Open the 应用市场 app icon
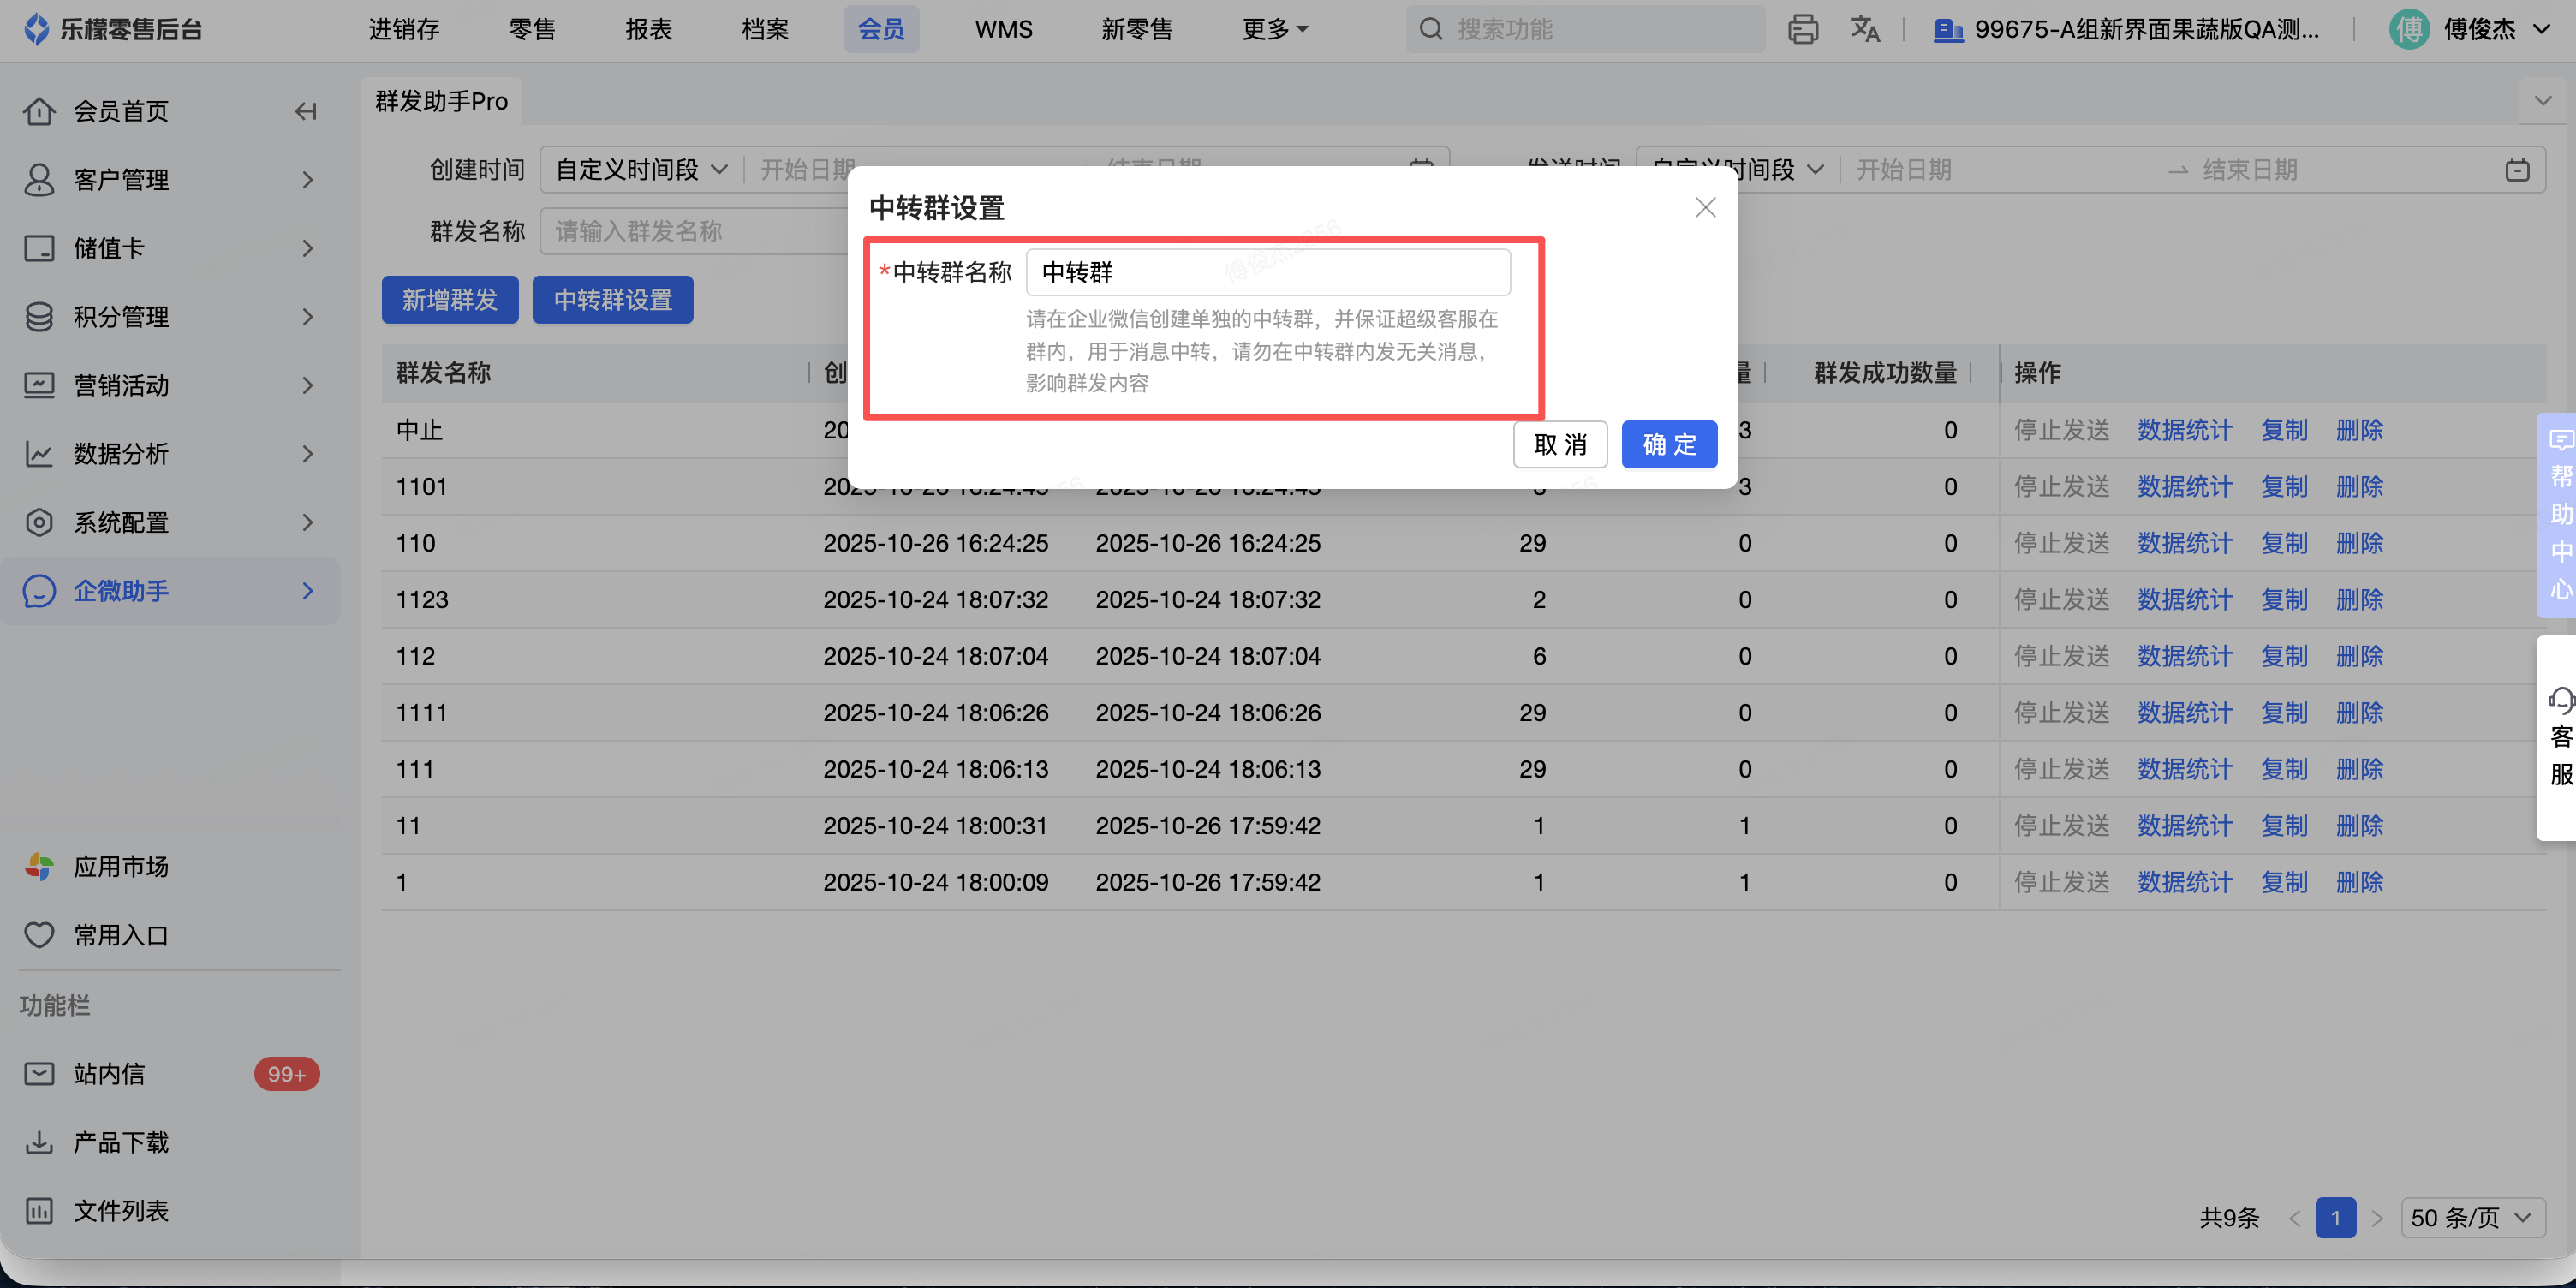This screenshot has height=1288, width=2576. 39,866
